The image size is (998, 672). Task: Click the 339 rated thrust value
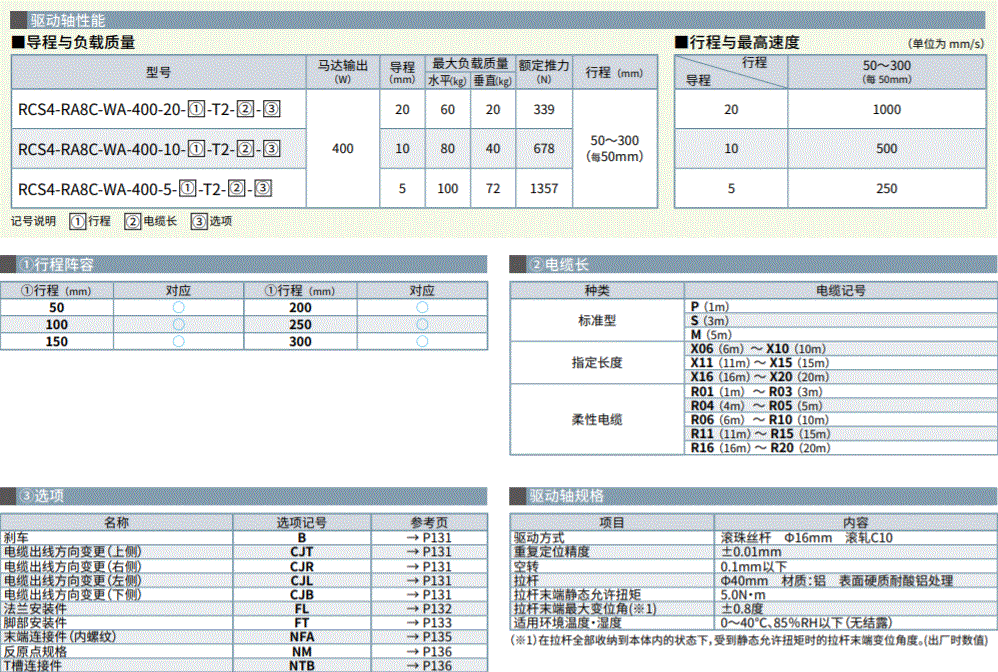pos(544,109)
